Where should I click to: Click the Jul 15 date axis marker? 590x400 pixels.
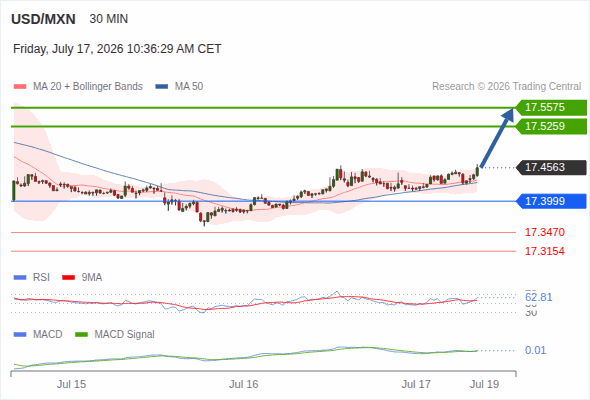click(x=71, y=384)
